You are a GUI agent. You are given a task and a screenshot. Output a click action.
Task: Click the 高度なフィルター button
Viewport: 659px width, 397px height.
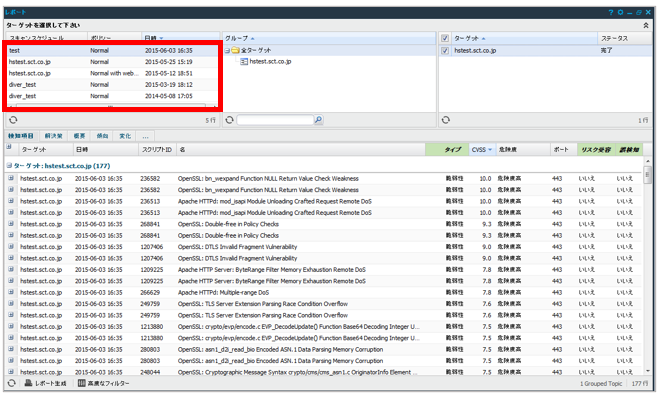104,383
